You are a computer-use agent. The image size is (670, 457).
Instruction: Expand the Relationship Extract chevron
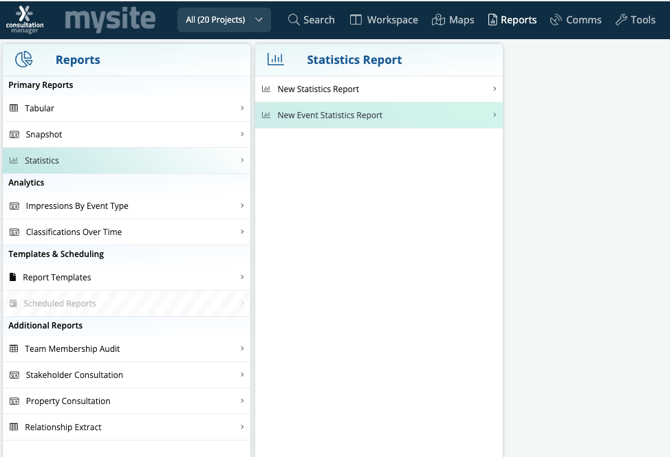coord(242,427)
